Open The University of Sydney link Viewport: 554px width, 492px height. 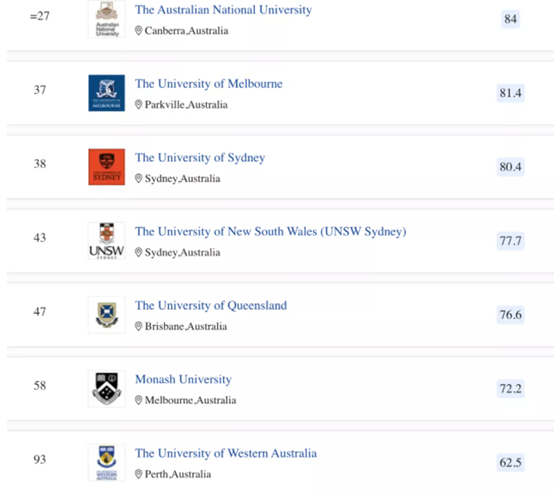[x=200, y=158]
